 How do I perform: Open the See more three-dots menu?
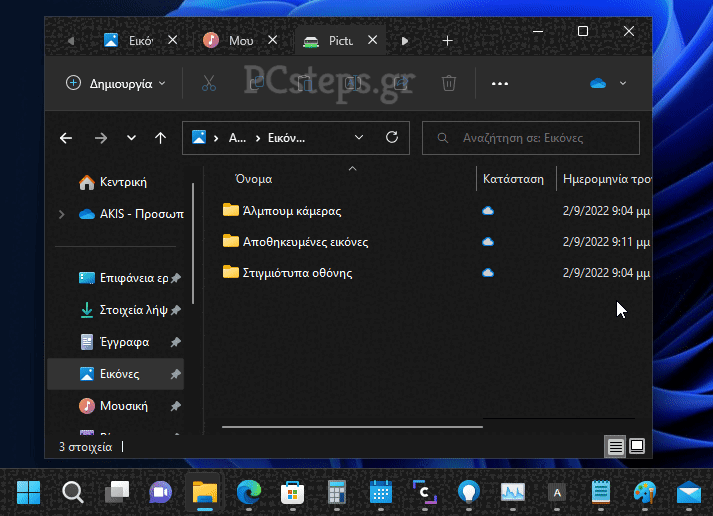[x=500, y=84]
